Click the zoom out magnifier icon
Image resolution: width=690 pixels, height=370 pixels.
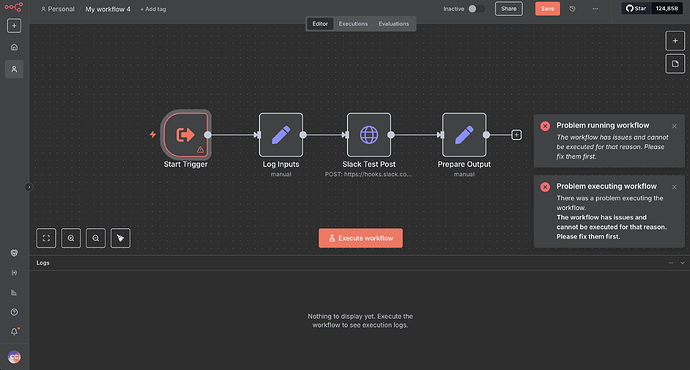pos(95,238)
